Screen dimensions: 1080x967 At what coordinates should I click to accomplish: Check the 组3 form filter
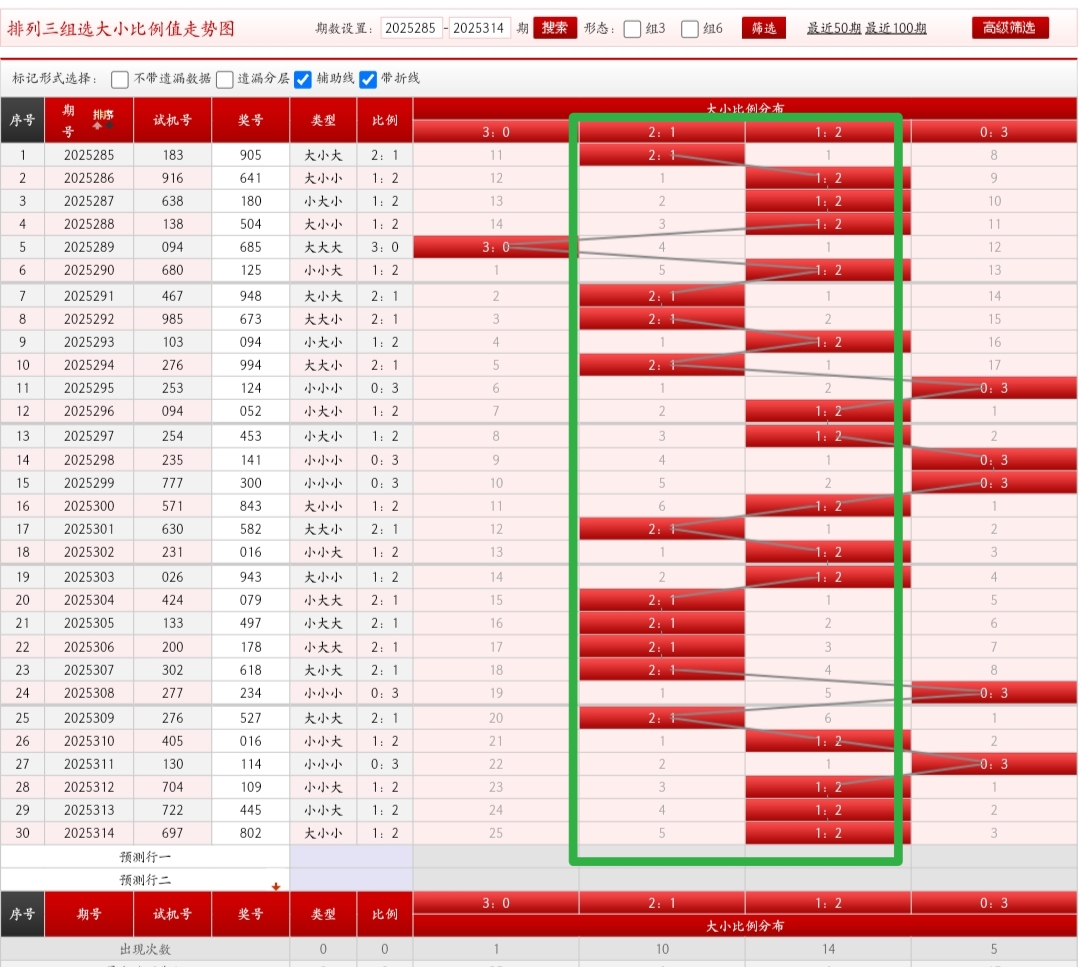pyautogui.click(x=632, y=29)
